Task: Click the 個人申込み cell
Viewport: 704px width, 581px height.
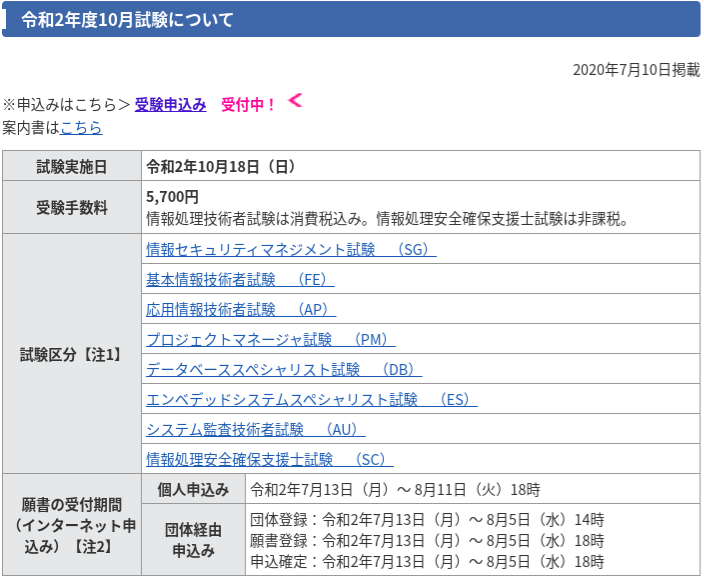Action: [x=194, y=489]
